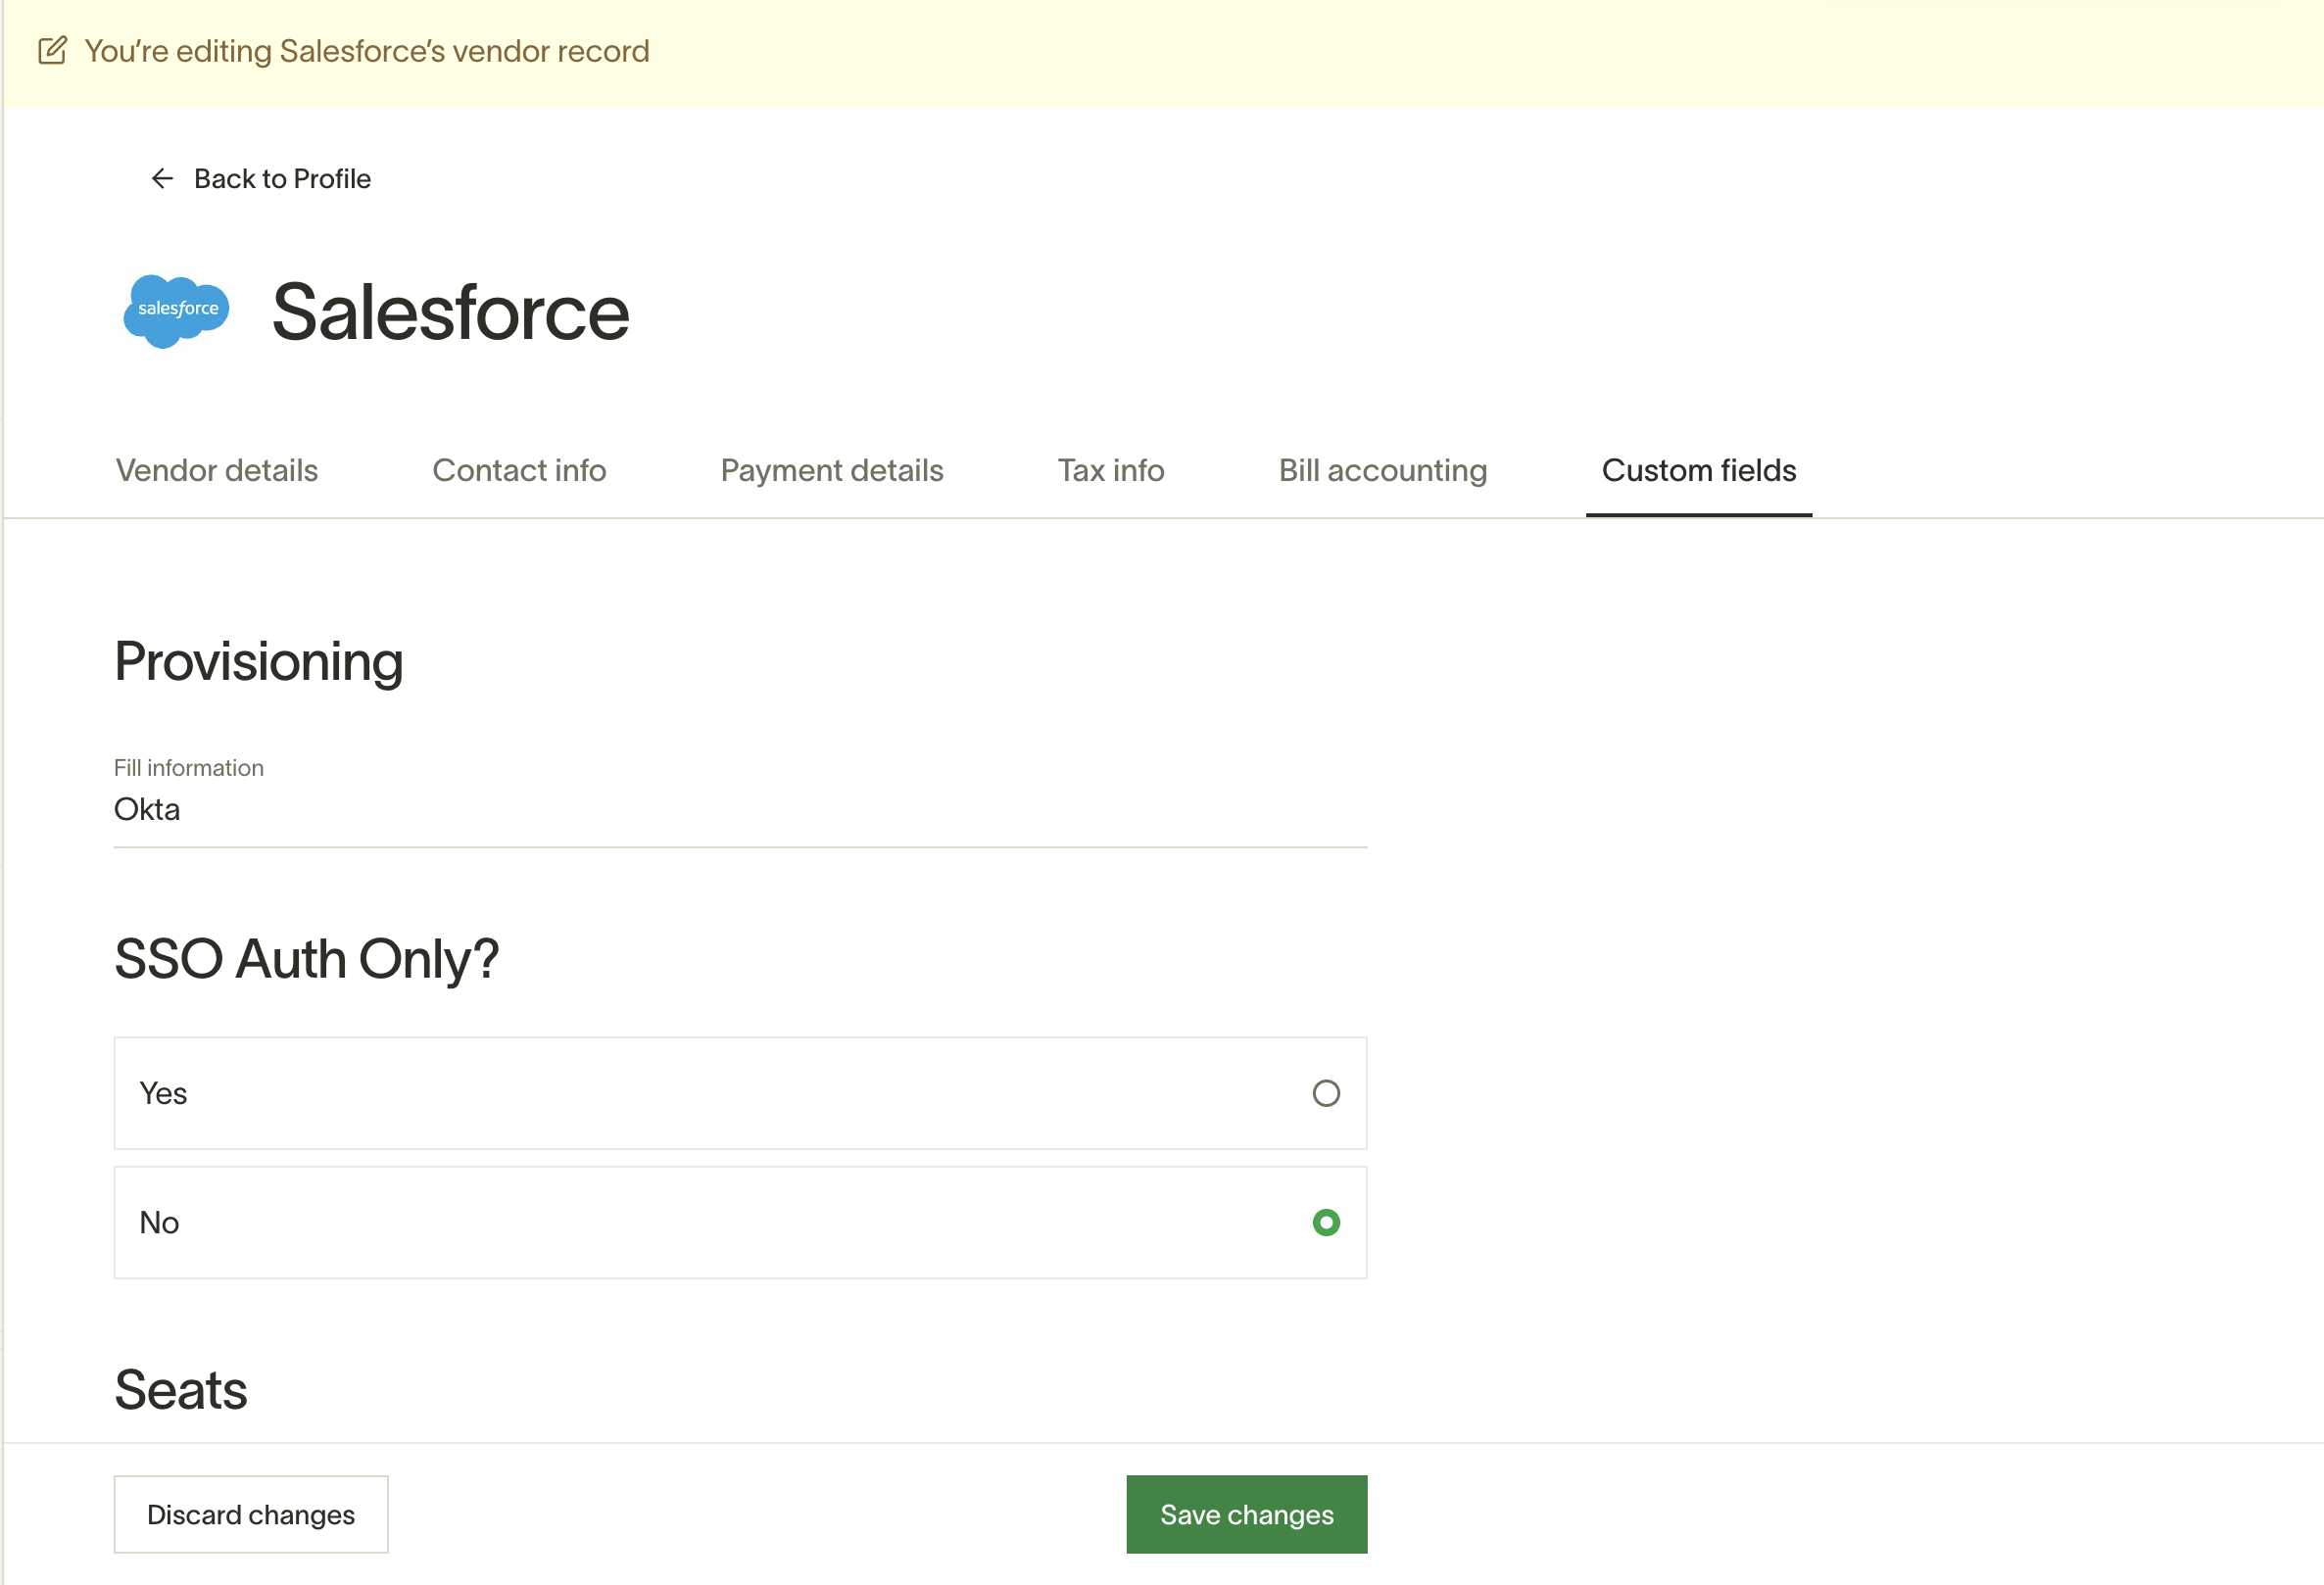Switch to the Bill accounting tab
The image size is (2324, 1585).
(1382, 470)
